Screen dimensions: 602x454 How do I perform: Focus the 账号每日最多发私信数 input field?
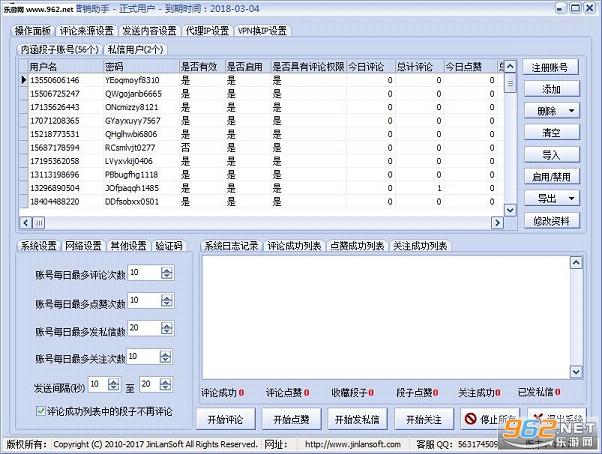click(x=144, y=328)
